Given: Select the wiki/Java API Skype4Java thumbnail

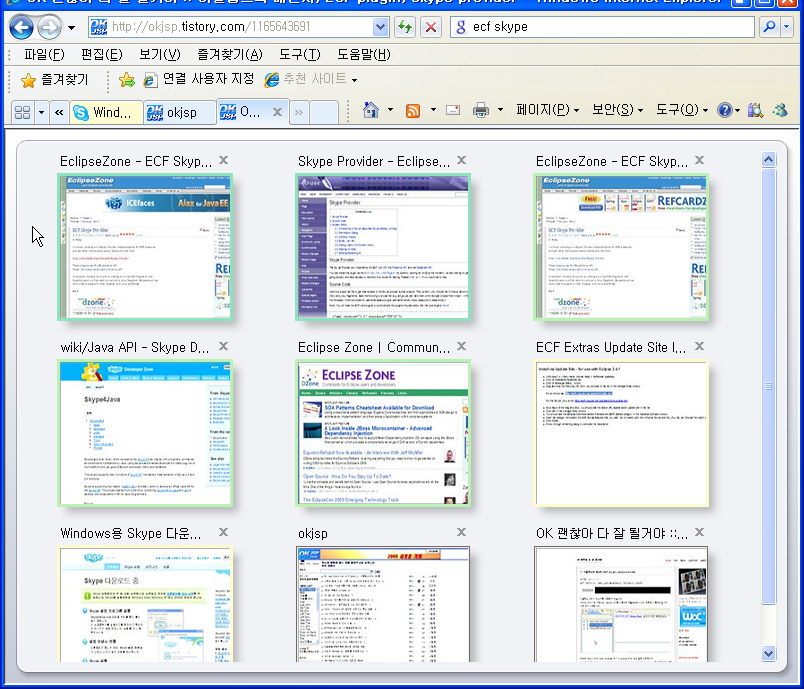Looking at the screenshot, I should 145,433.
